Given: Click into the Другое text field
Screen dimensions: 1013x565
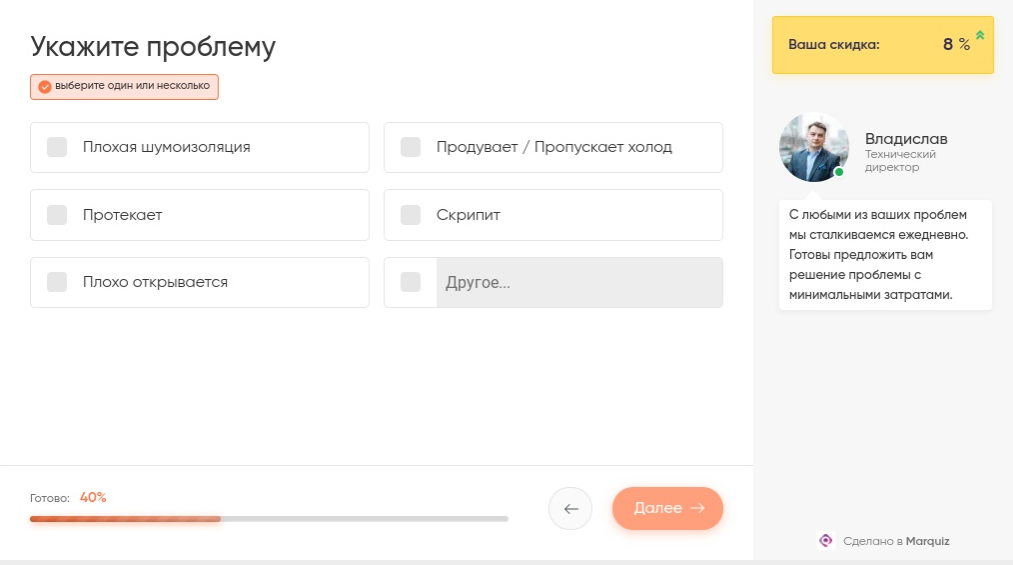Looking at the screenshot, I should (x=578, y=283).
